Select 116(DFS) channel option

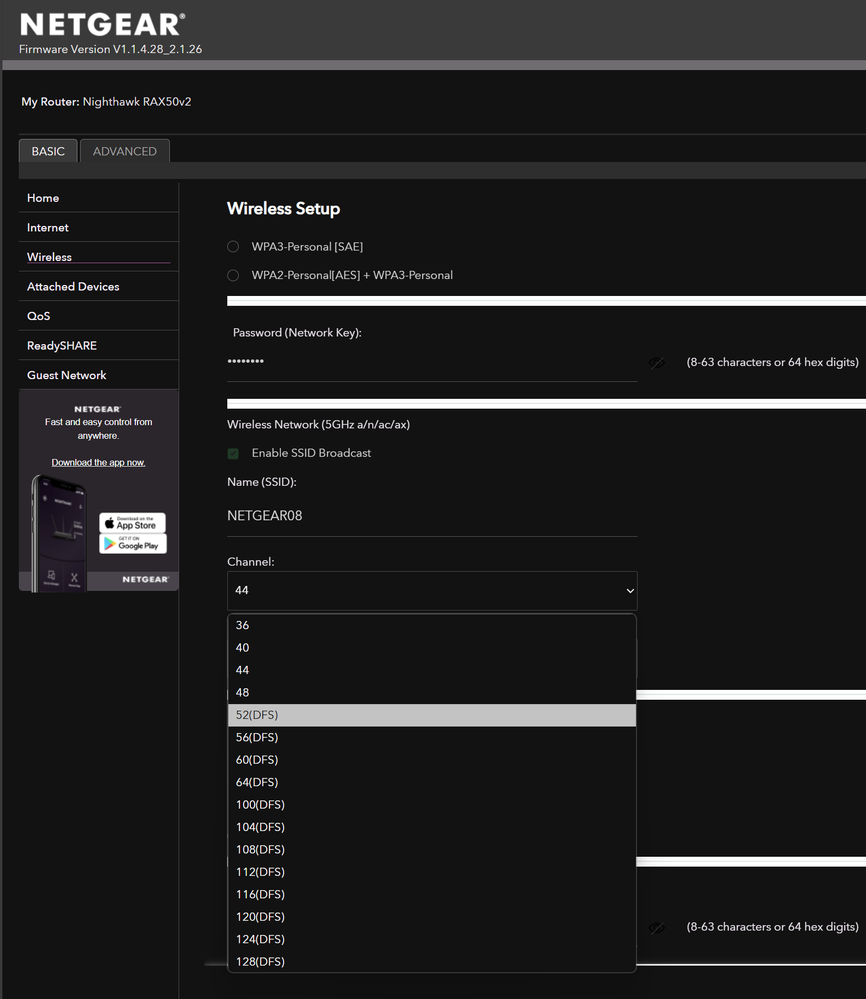pos(432,895)
